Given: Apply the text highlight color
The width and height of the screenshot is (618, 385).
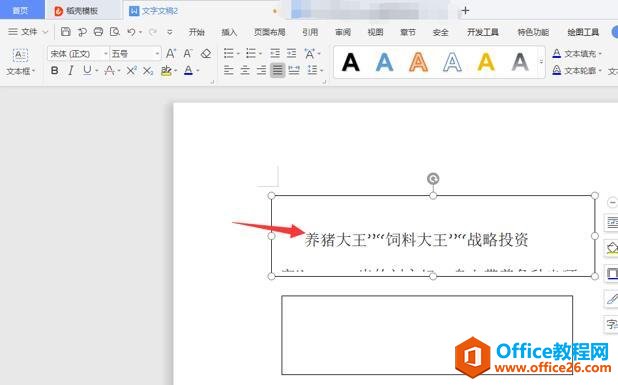Looking at the screenshot, I should pos(166,71).
